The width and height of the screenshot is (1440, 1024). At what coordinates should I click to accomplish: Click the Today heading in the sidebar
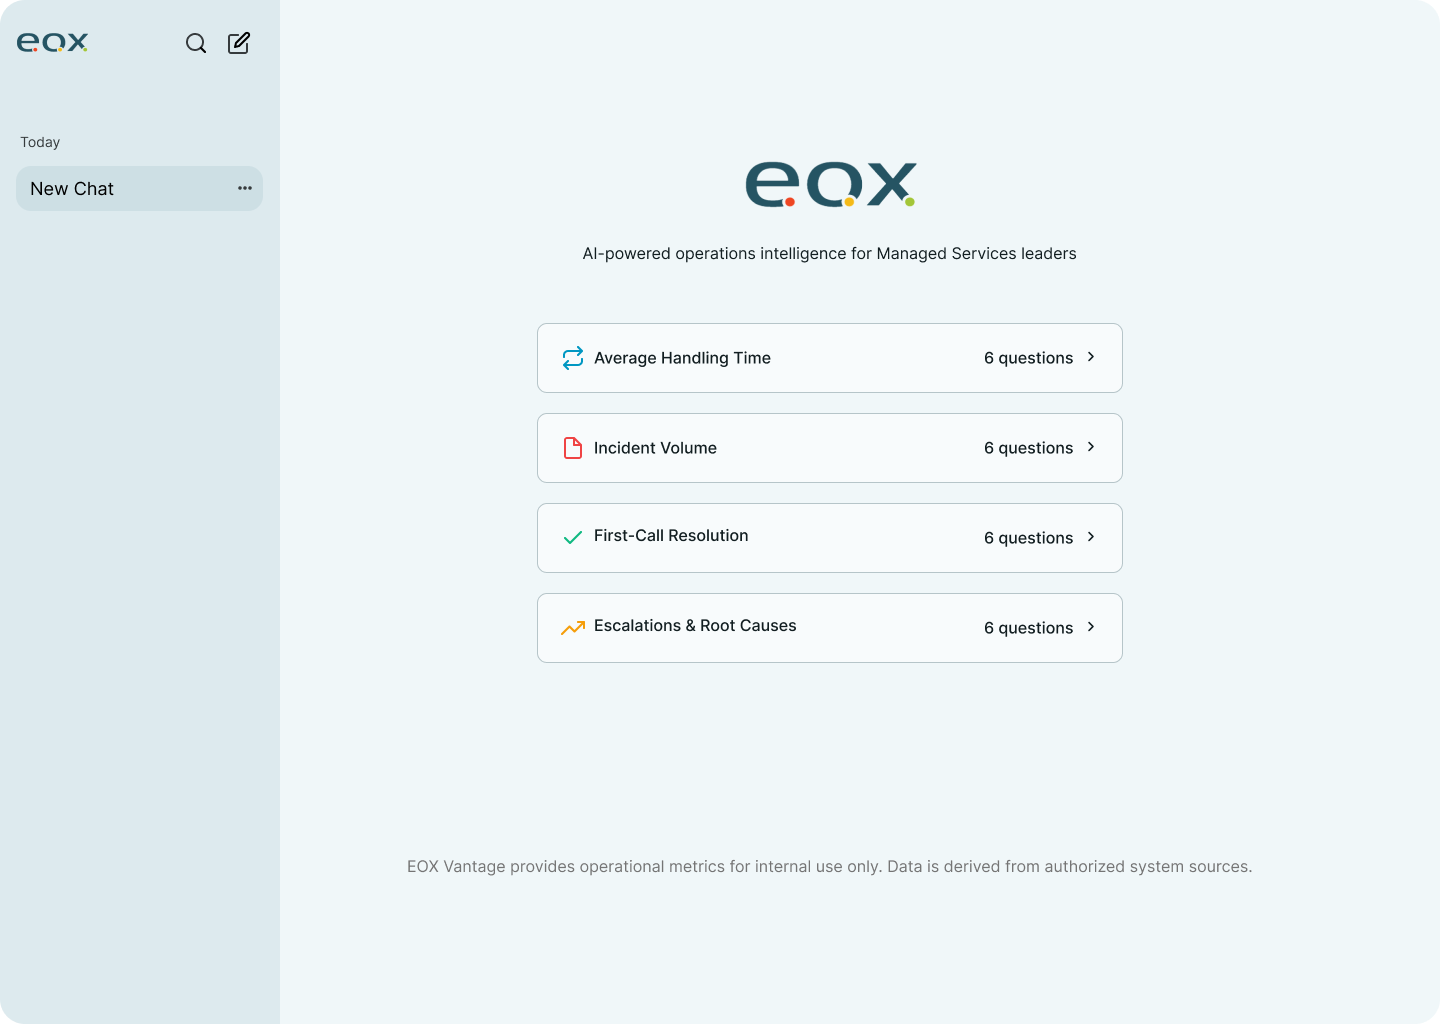click(x=40, y=142)
